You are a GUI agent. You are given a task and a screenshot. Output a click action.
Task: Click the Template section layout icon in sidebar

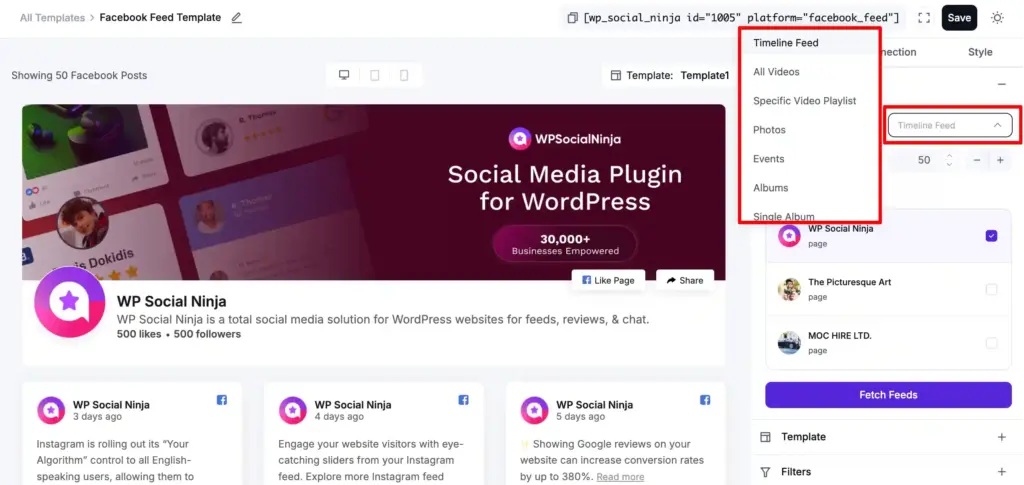[x=766, y=437]
